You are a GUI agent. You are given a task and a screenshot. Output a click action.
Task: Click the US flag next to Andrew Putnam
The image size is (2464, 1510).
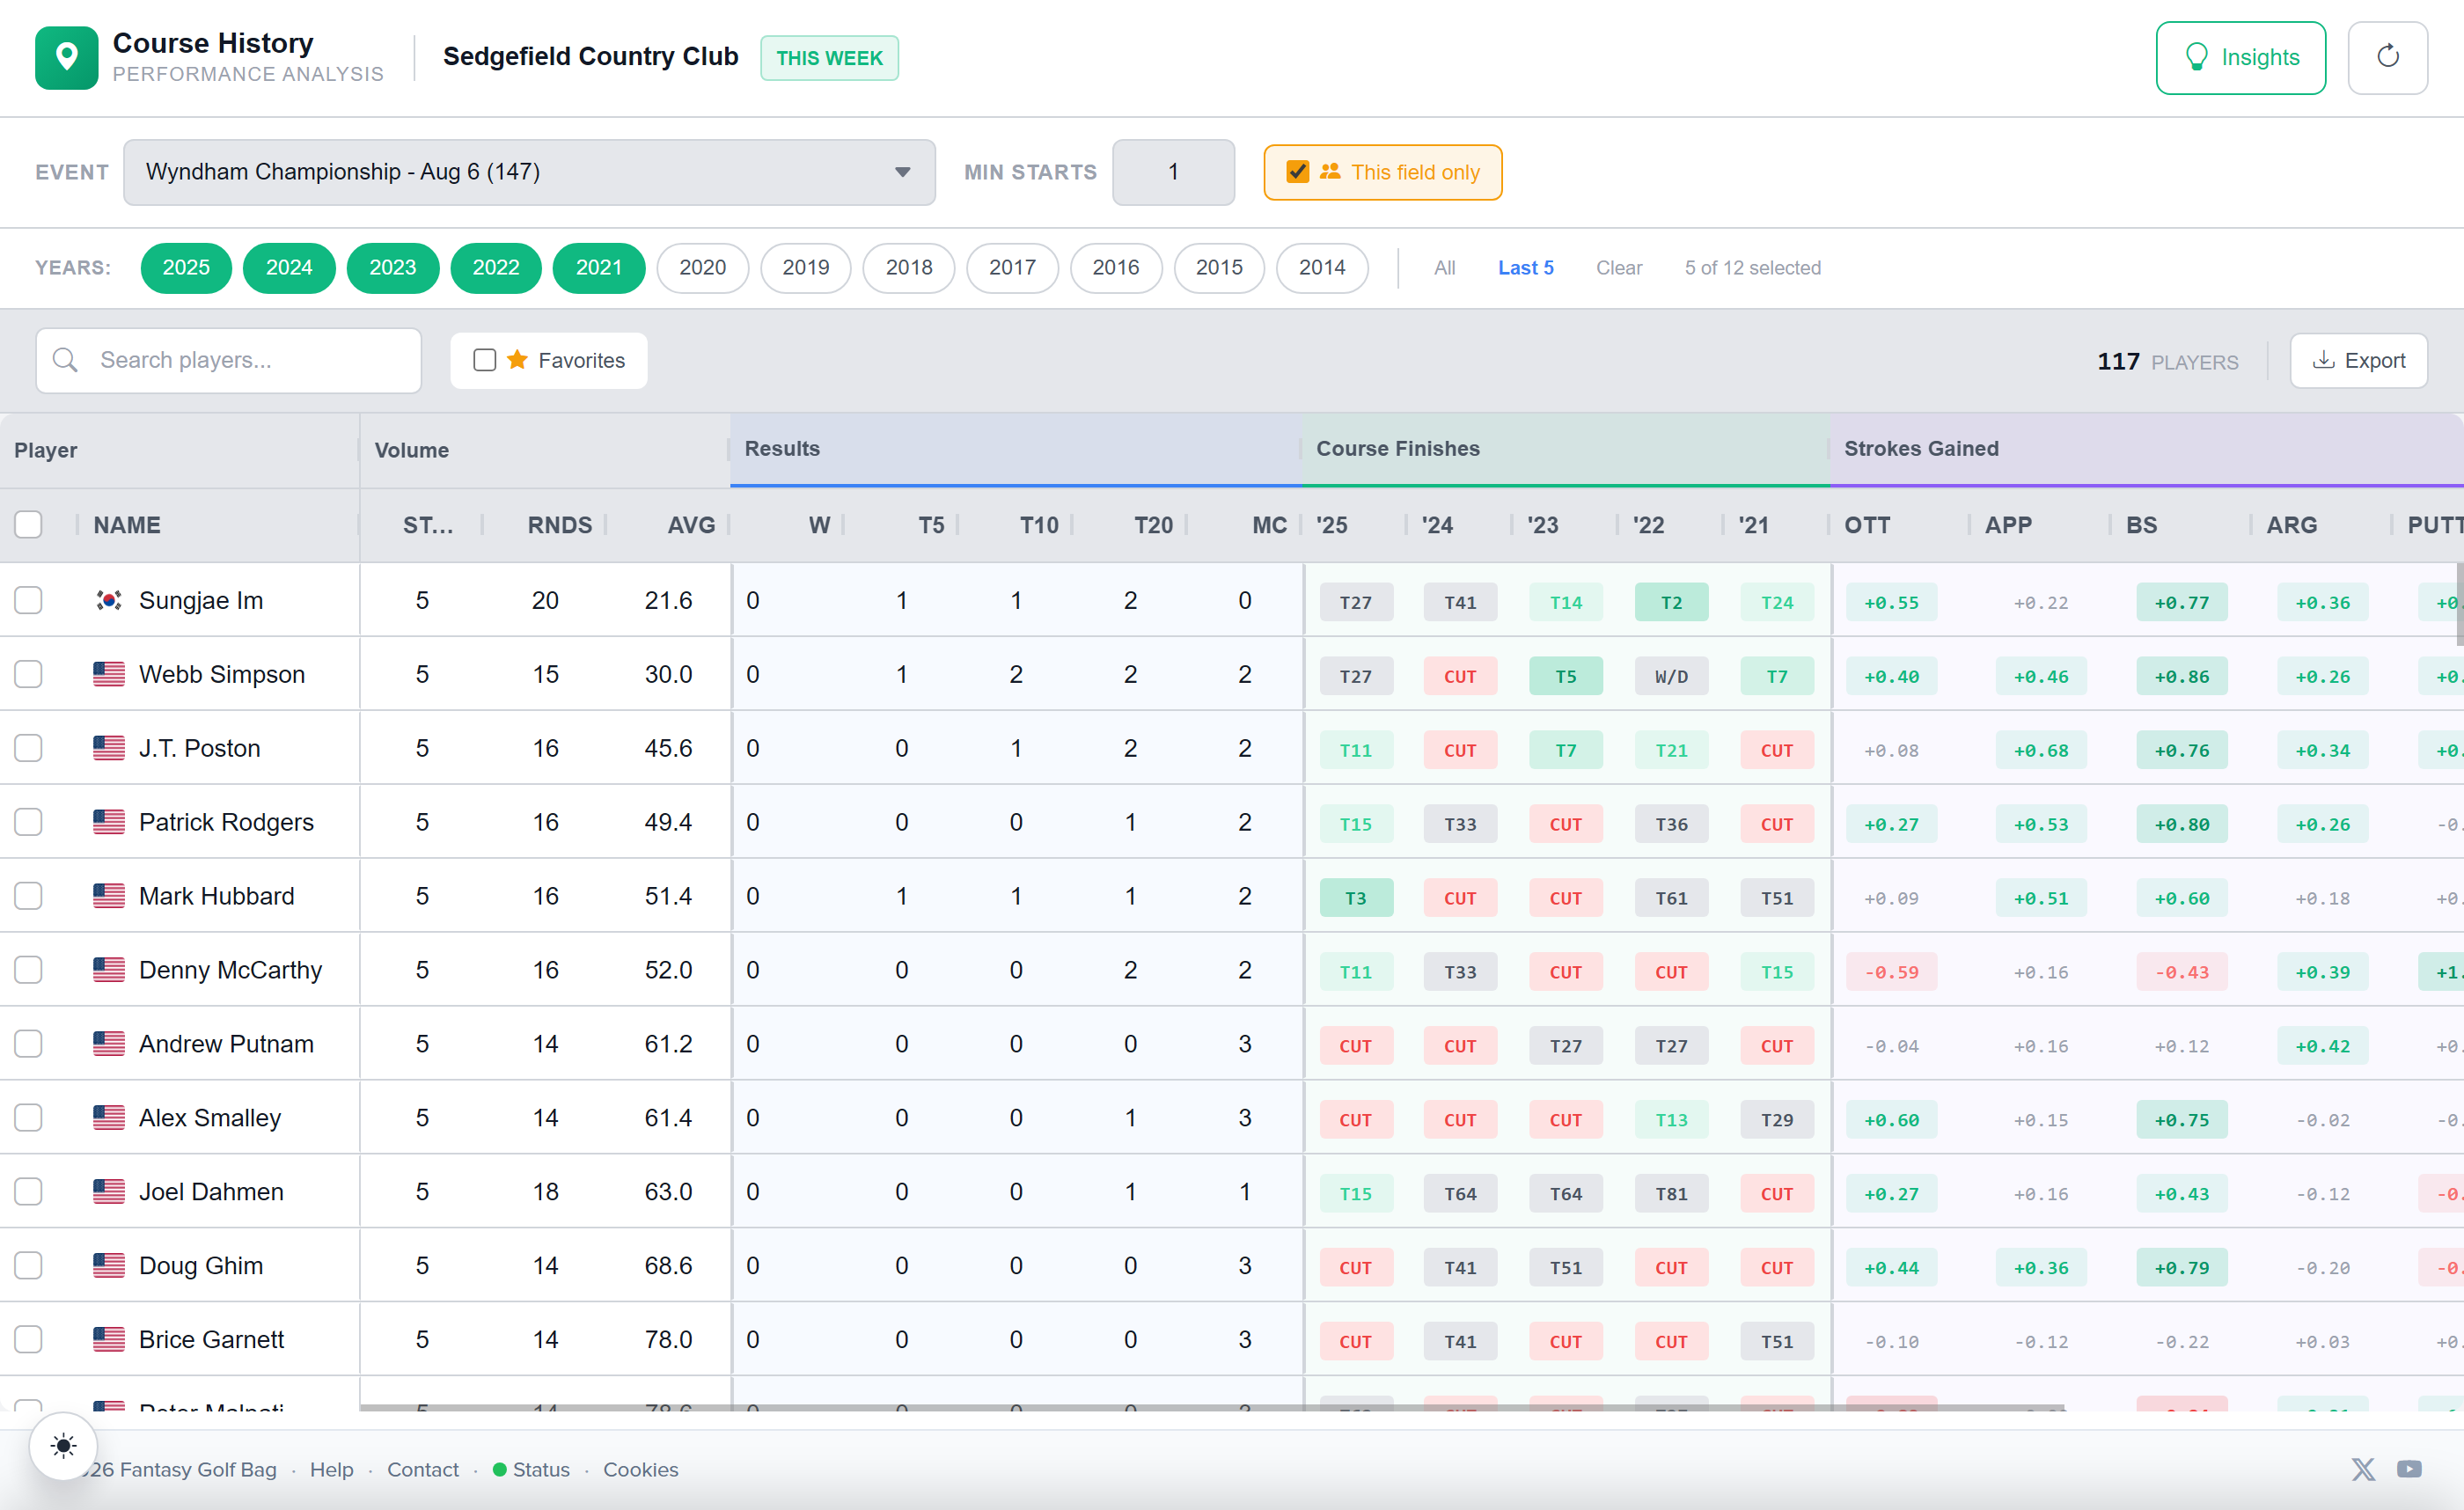click(109, 1044)
